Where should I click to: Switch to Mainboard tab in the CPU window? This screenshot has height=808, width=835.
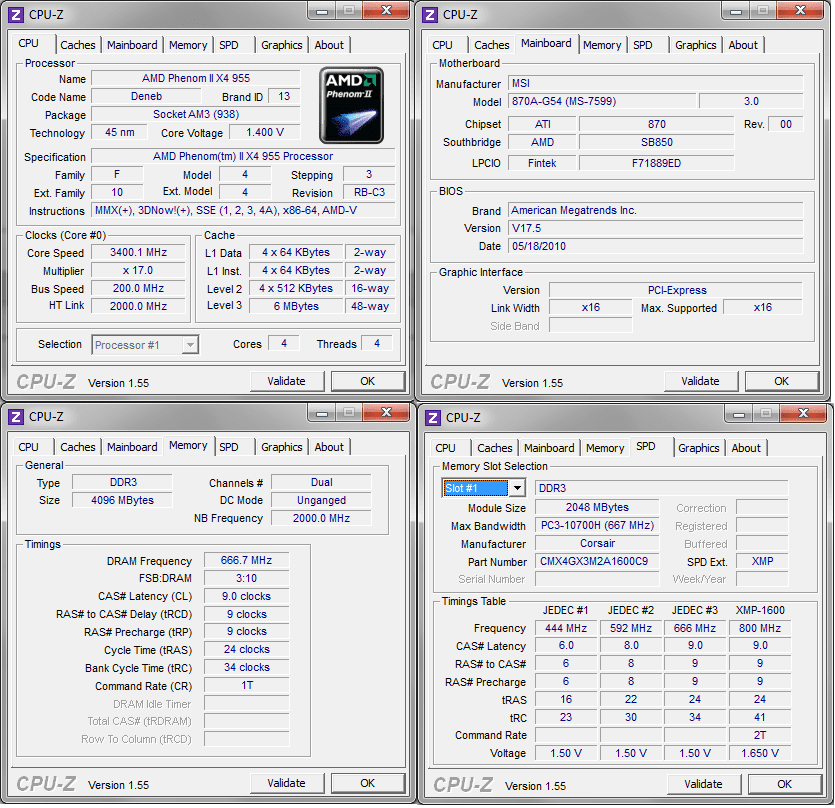pos(132,45)
